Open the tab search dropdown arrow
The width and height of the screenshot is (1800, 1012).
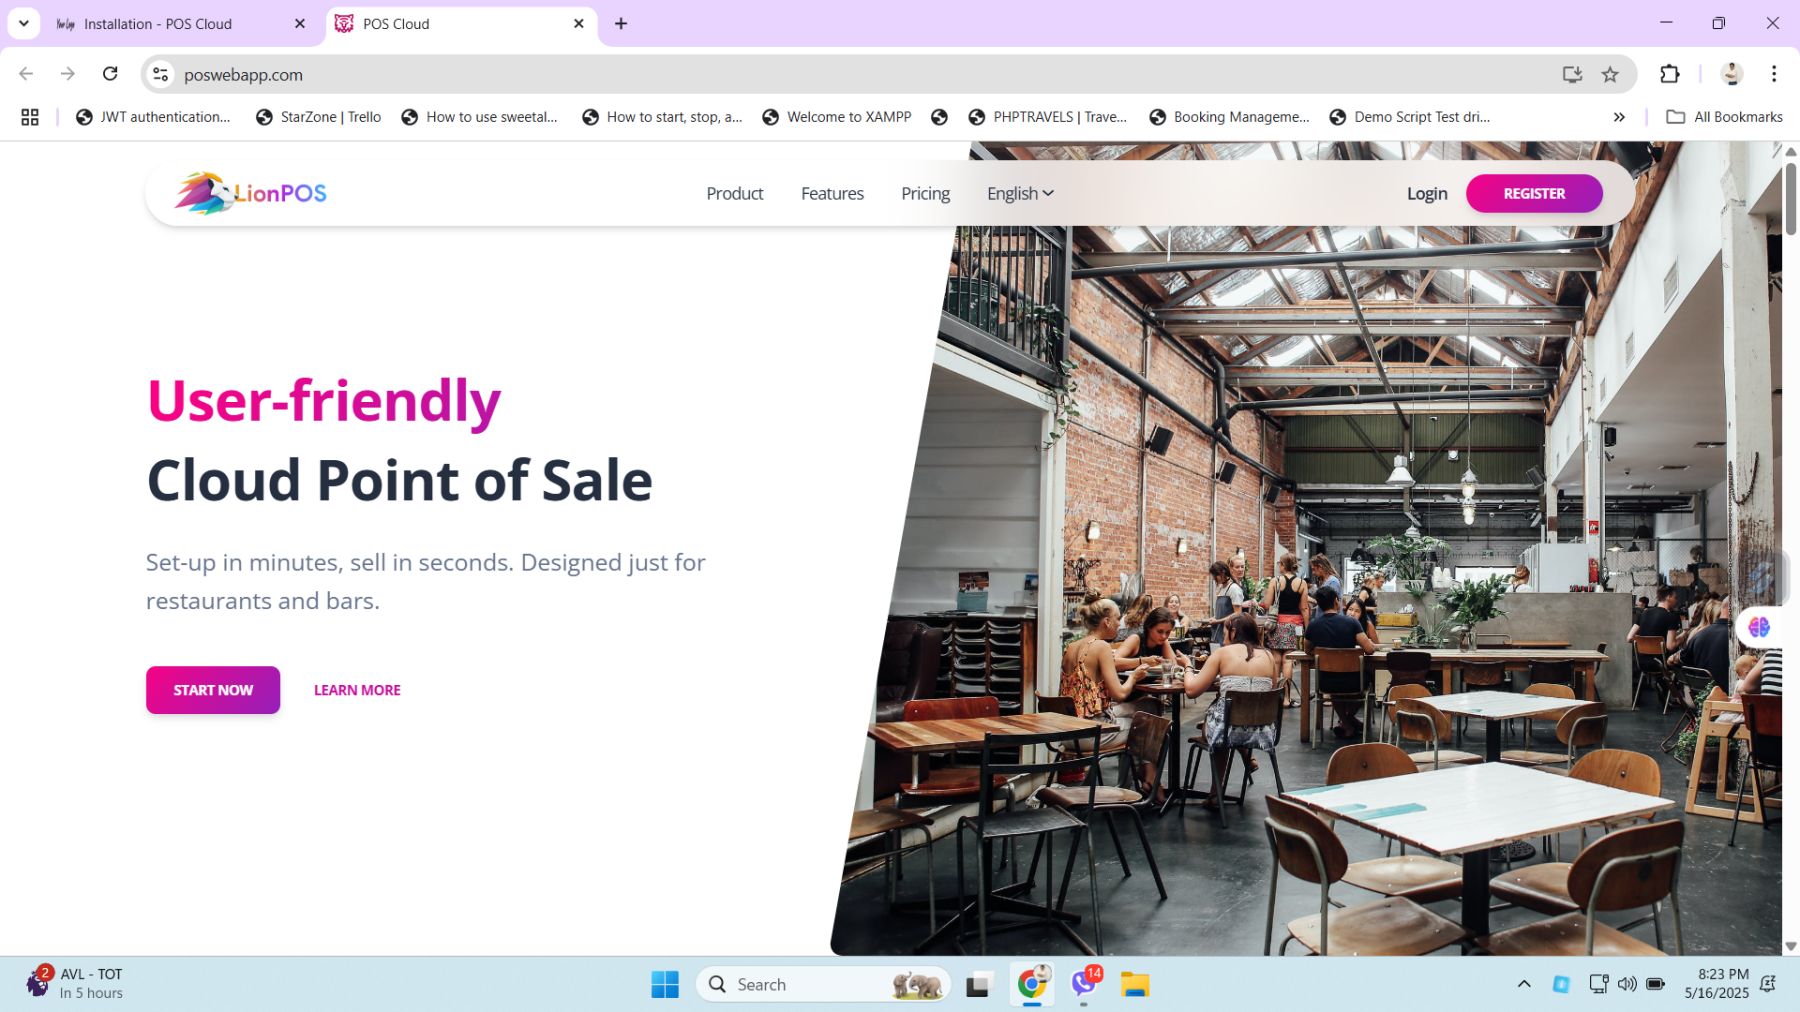[x=23, y=23]
